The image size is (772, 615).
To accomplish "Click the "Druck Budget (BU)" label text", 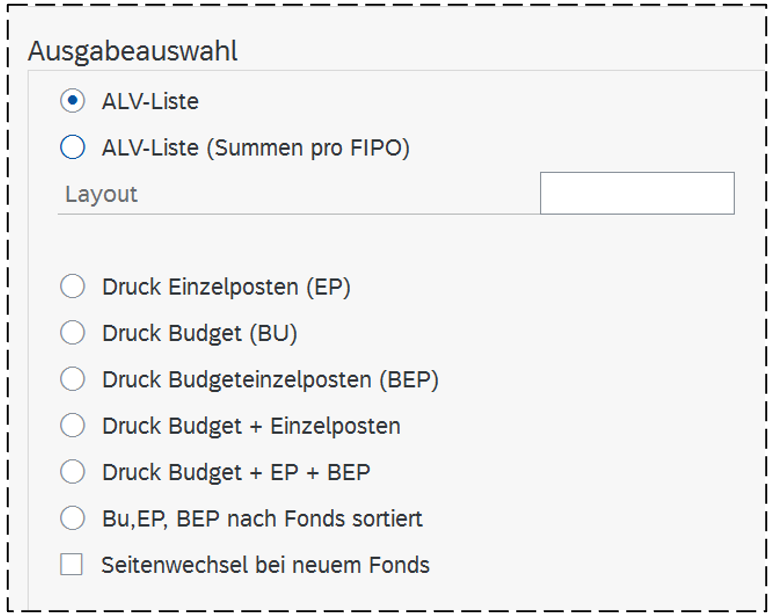I will coord(200,333).
